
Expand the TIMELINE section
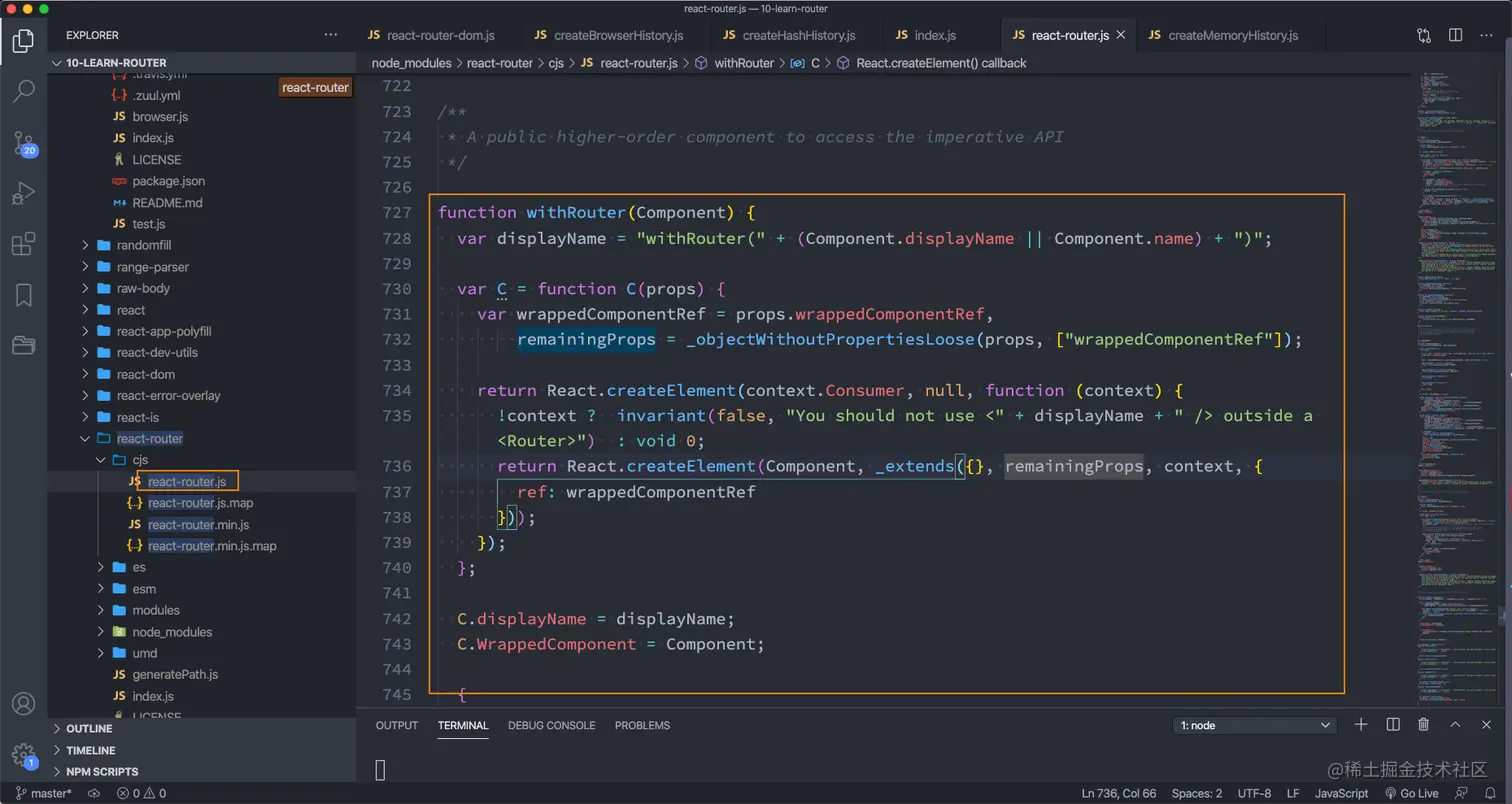pyautogui.click(x=201, y=750)
